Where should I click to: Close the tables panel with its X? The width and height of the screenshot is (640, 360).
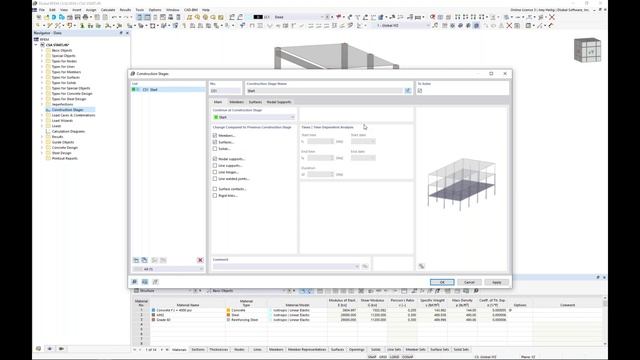(x=604, y=278)
